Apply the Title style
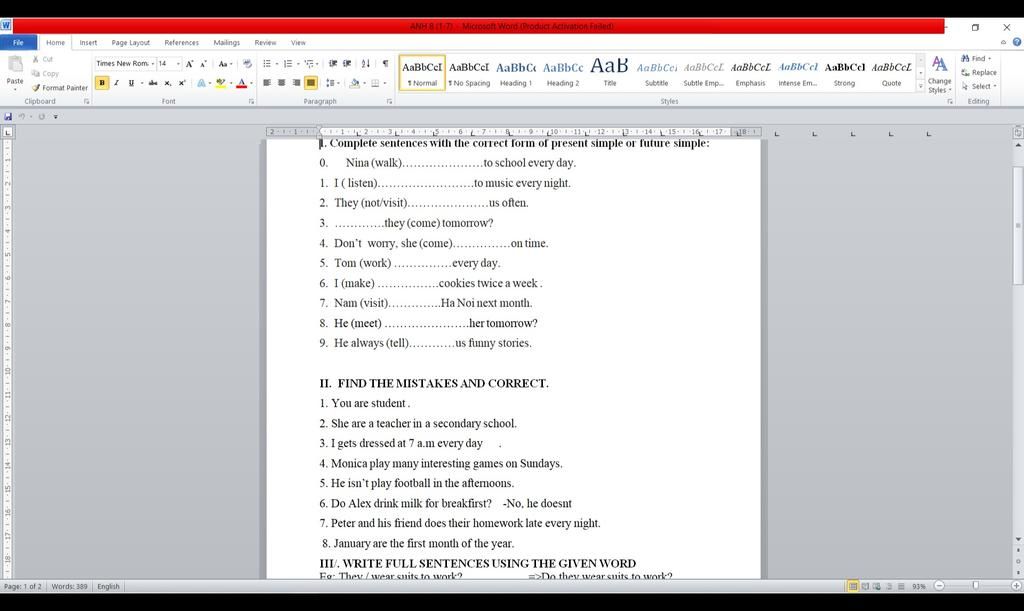1024x611 pixels. [610, 73]
